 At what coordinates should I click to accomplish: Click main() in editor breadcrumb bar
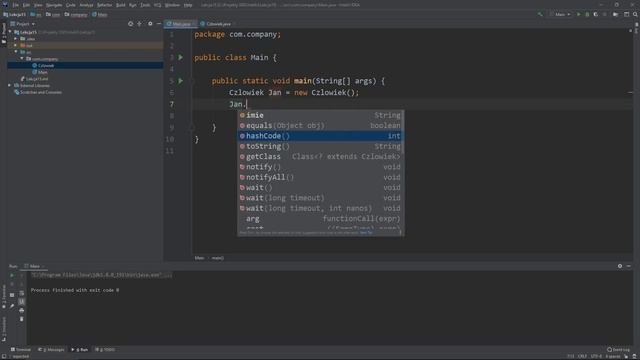pyautogui.click(x=218, y=258)
